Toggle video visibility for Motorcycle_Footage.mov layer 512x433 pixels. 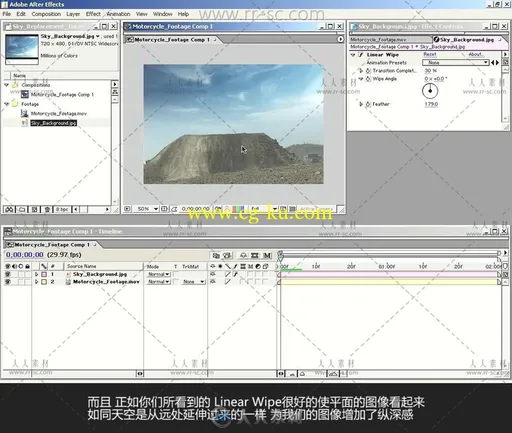click(7, 282)
